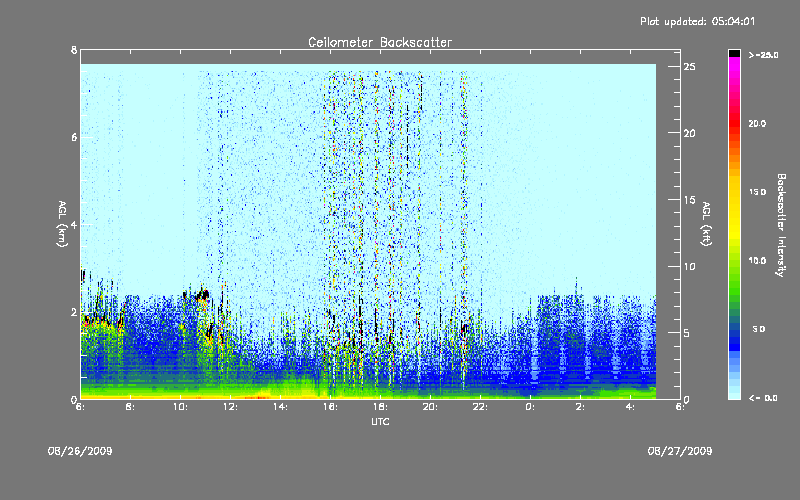Screen dimensions: 800x500
Task: Click the "20:" UTC tick label
Action: 430,407
